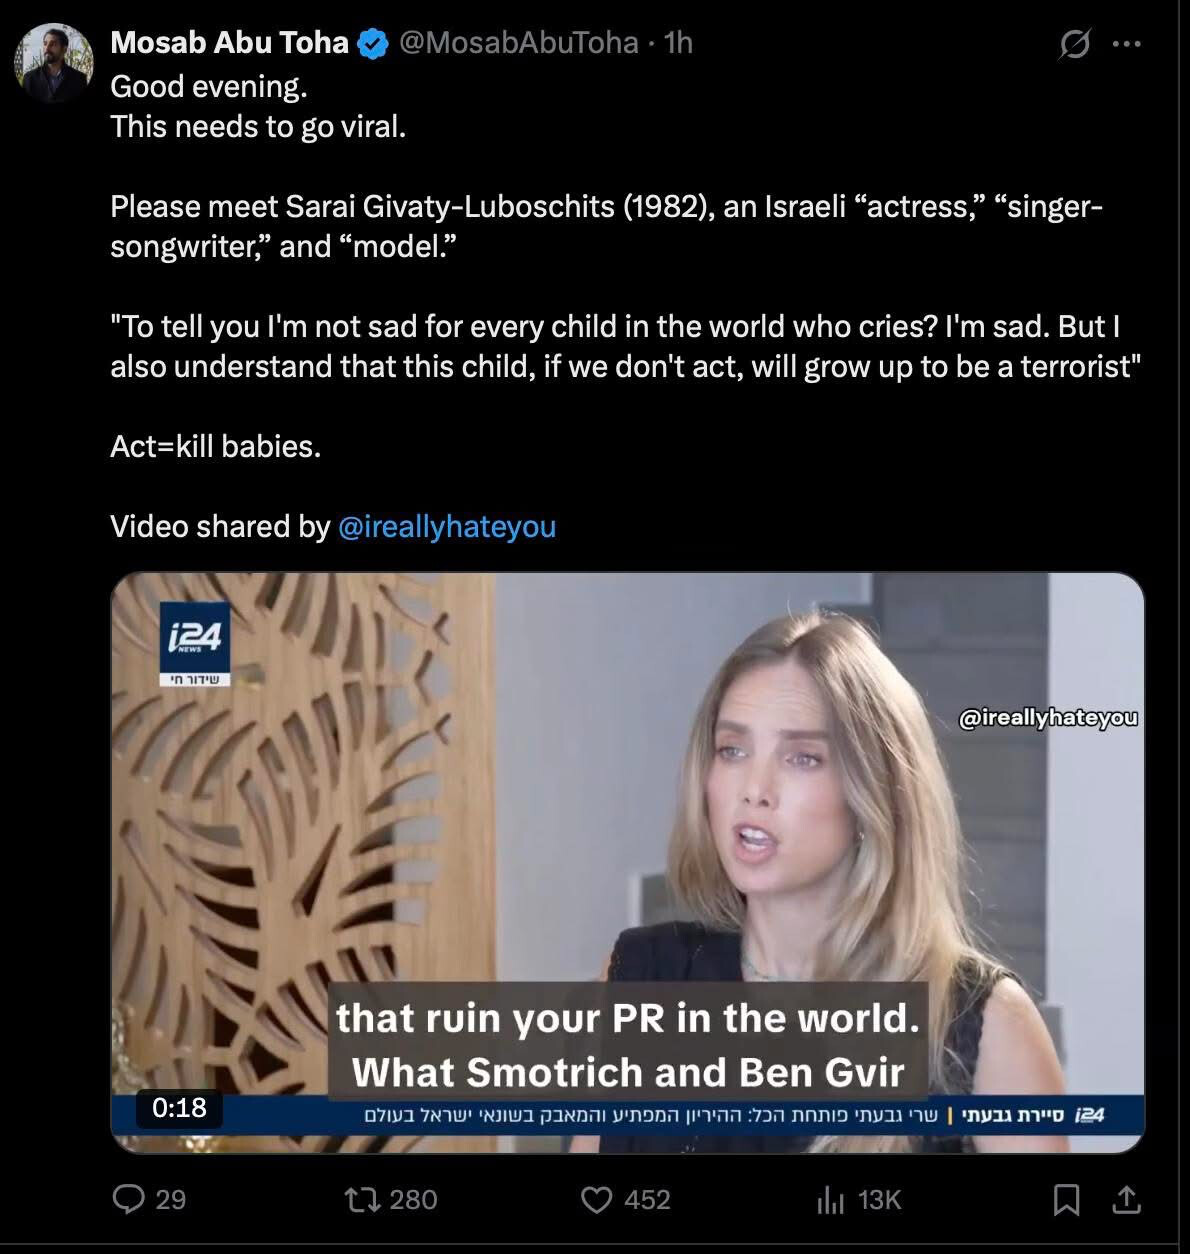Click the 0:18 video duration badge
1190x1254 pixels.
(x=179, y=1107)
